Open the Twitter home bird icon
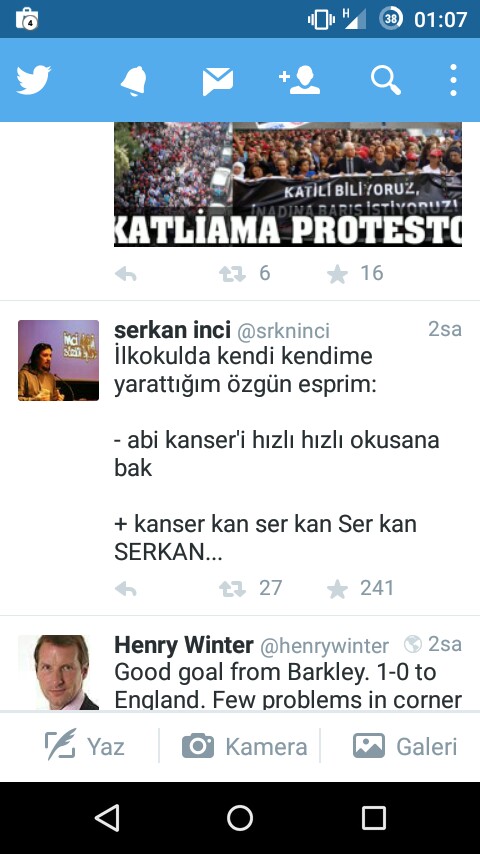The image size is (480, 854). (x=33, y=80)
